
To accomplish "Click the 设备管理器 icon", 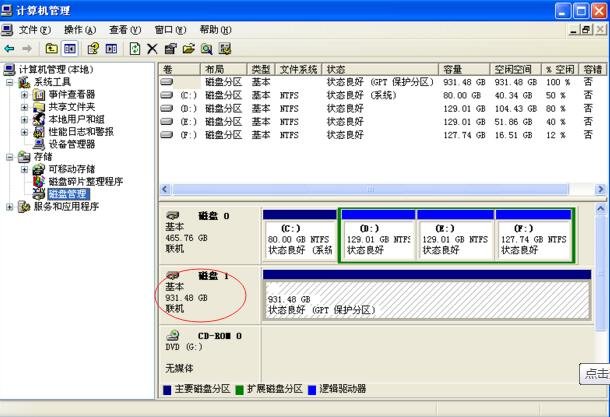I will point(39,144).
